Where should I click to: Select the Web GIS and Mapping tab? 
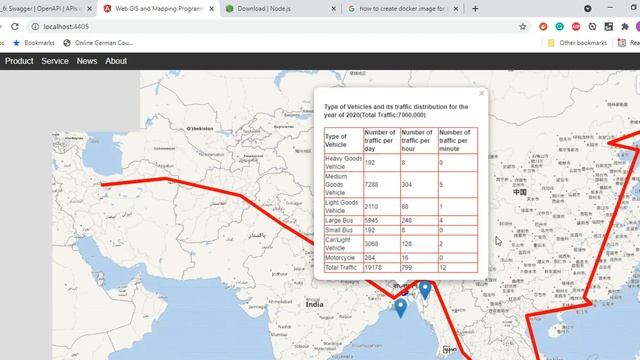[x=158, y=9]
